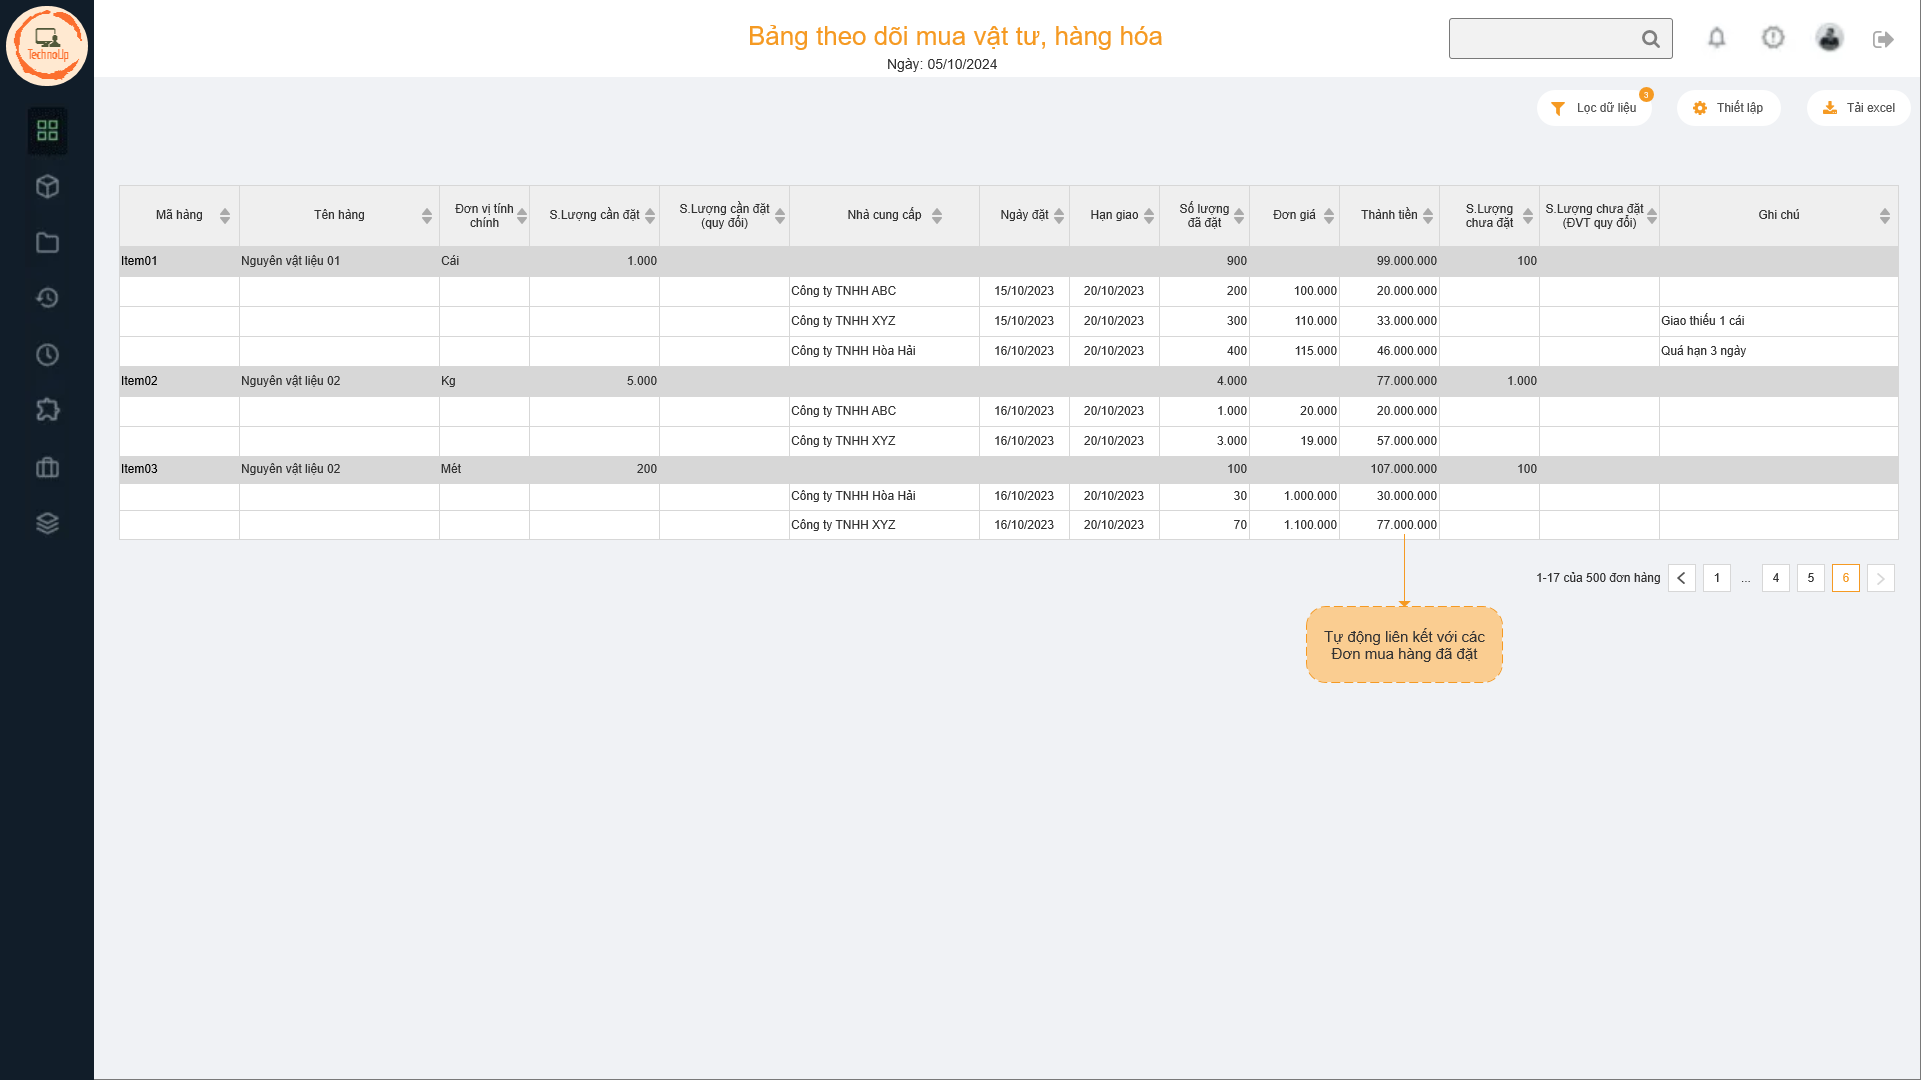Viewport: 1921px width, 1080px height.
Task: Open the folder icon in sidebar
Action: (x=47, y=243)
